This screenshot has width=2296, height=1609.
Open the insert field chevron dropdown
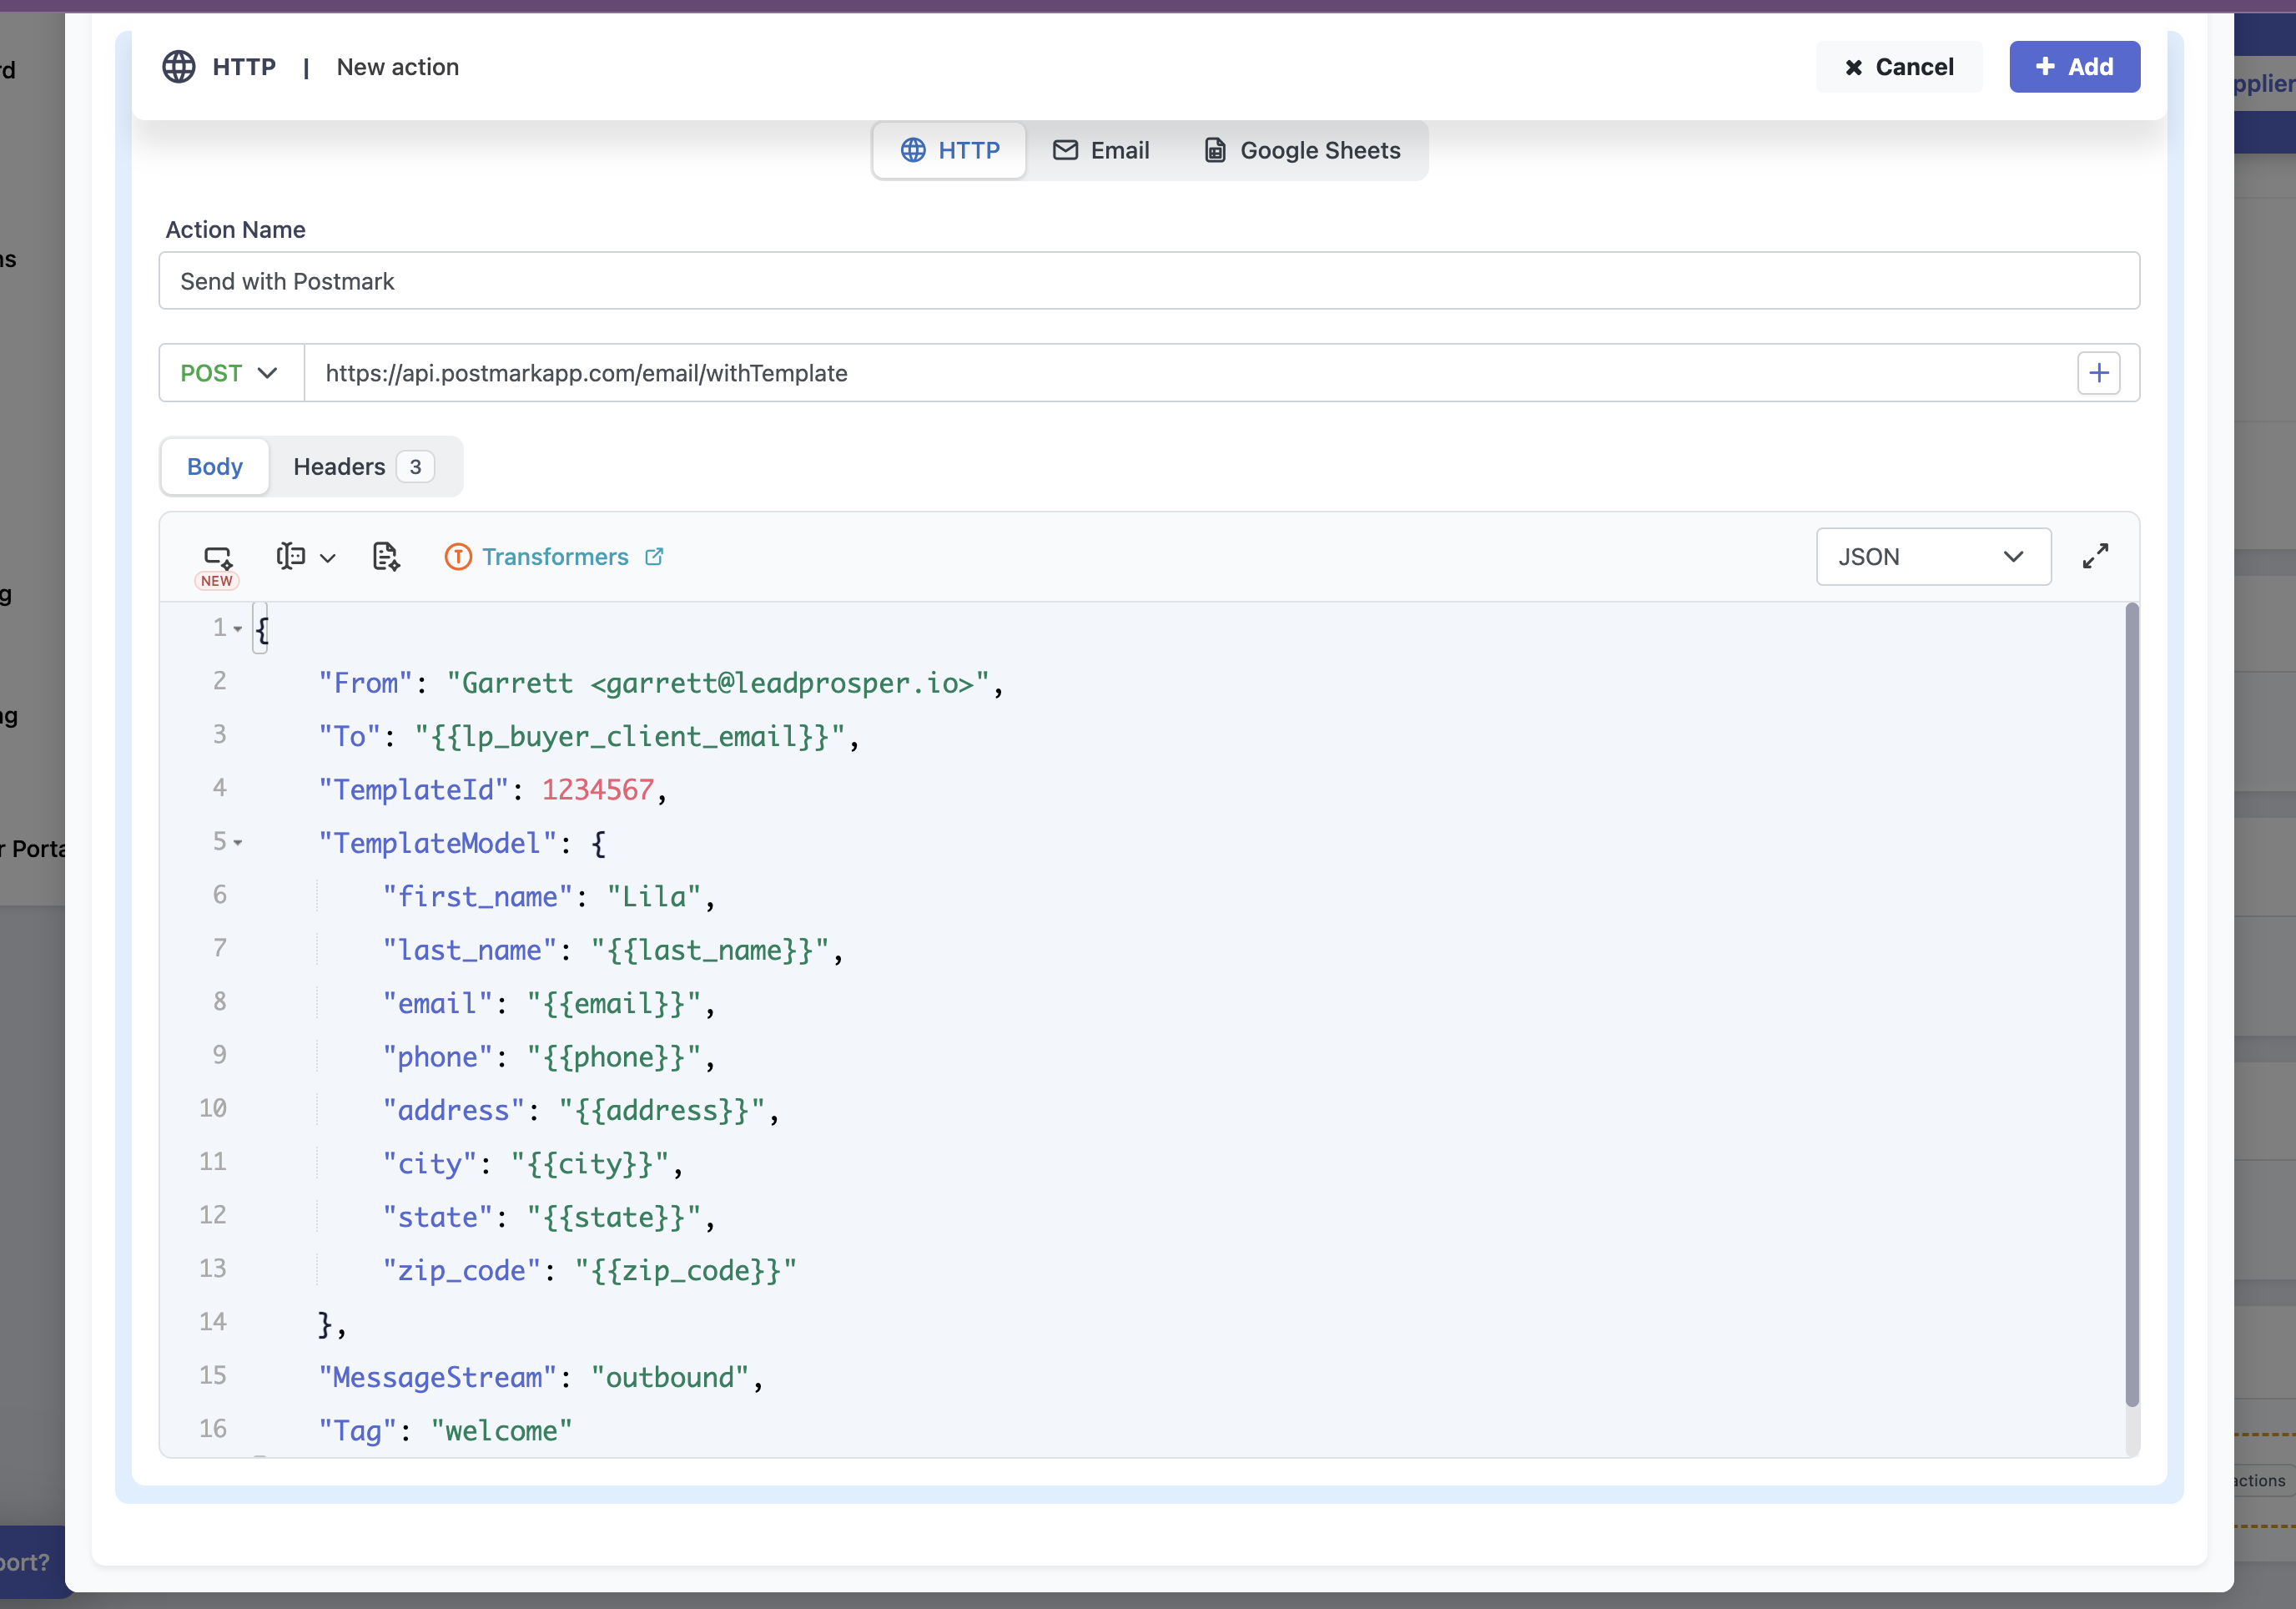[328, 558]
